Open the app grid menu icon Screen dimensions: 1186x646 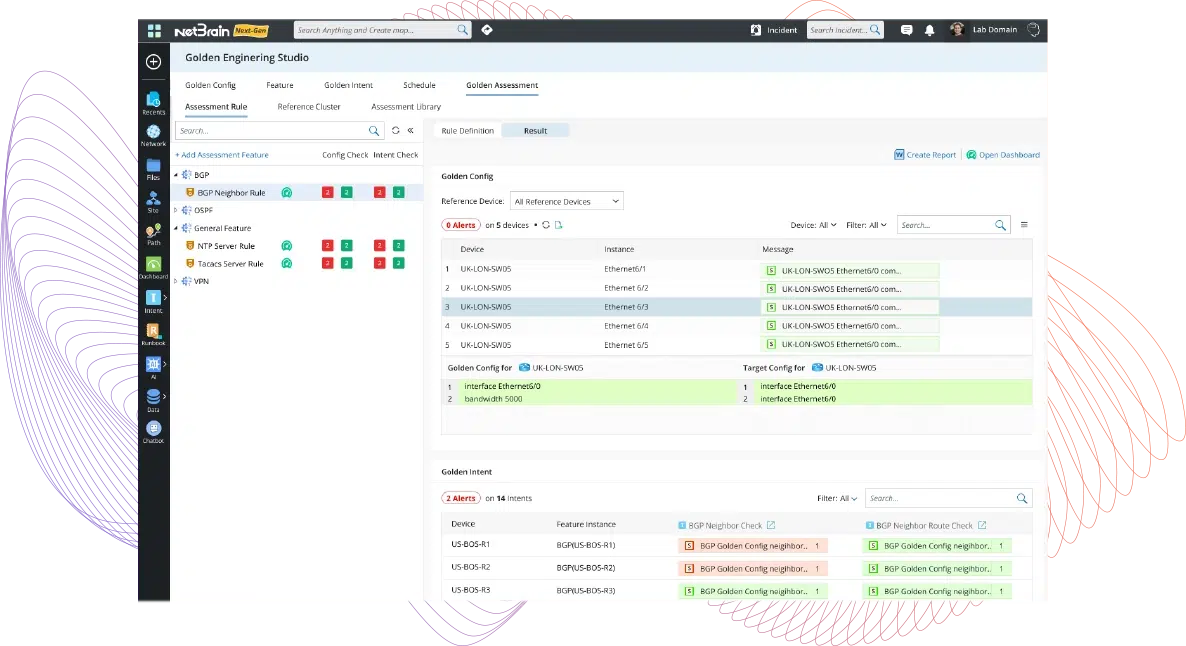click(x=154, y=30)
